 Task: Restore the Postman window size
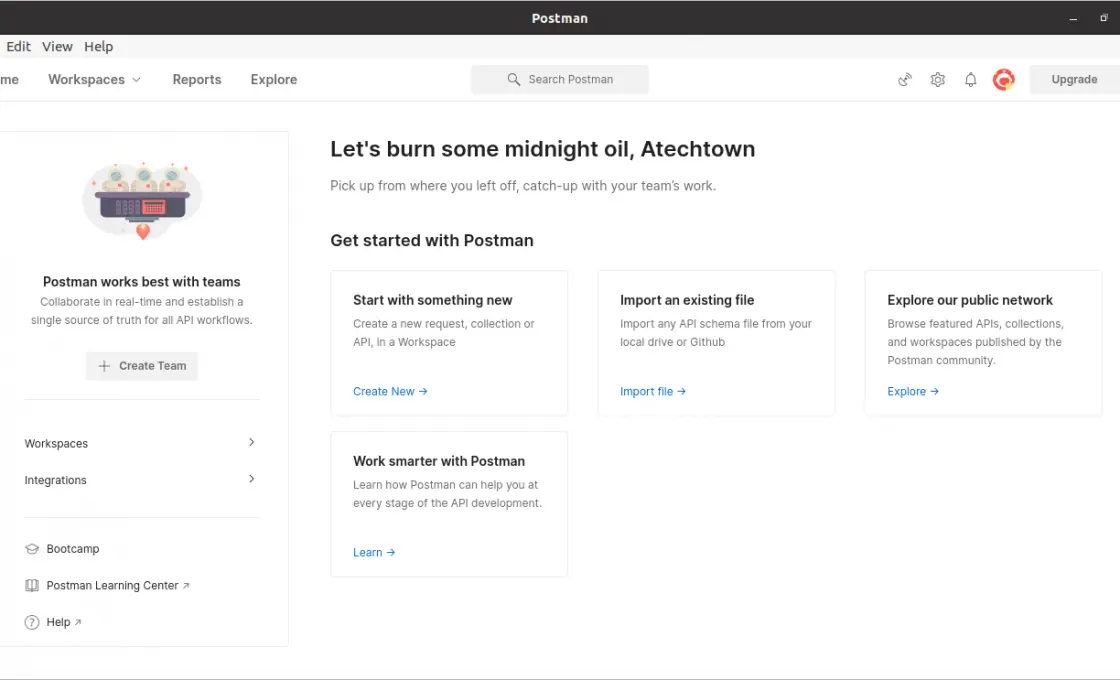click(1104, 18)
